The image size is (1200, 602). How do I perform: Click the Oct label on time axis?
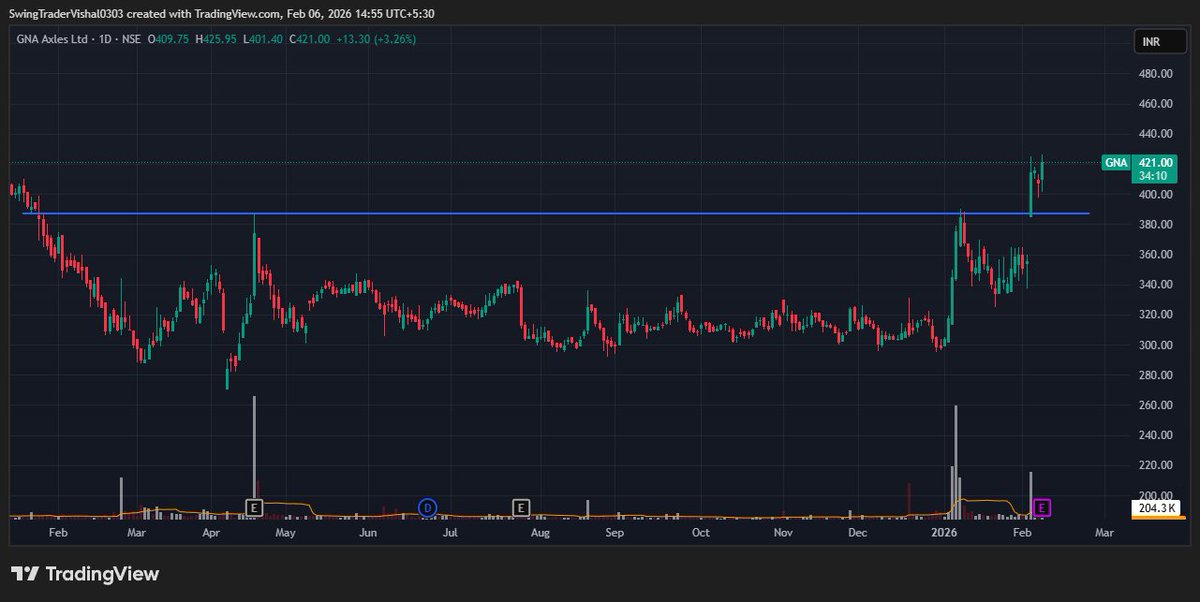tap(700, 534)
